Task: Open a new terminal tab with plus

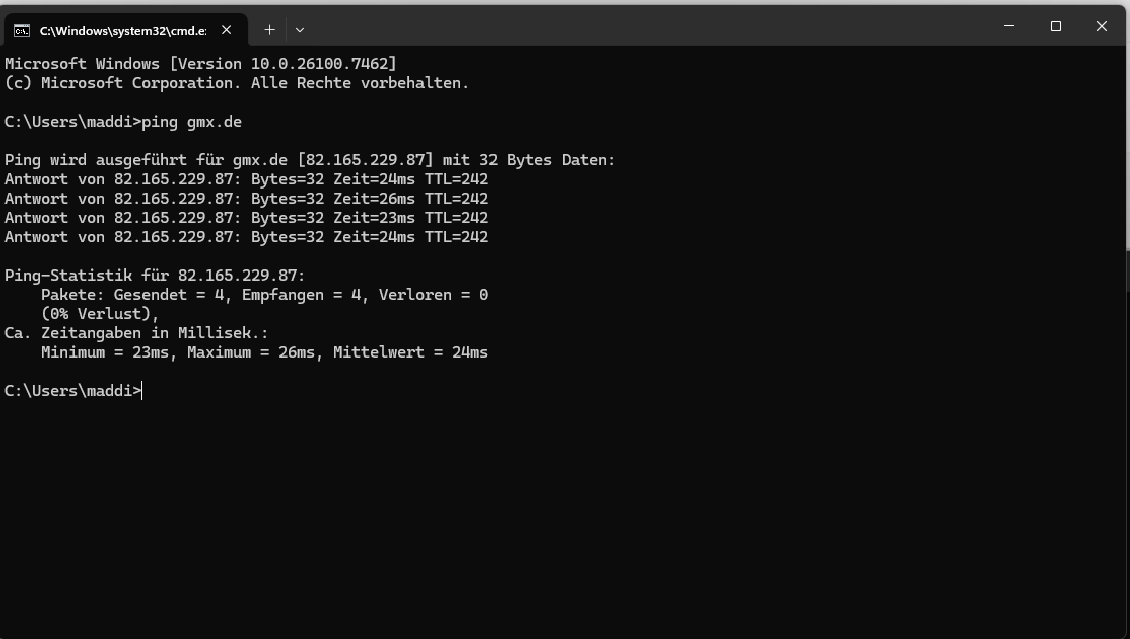Action: pyautogui.click(x=269, y=30)
